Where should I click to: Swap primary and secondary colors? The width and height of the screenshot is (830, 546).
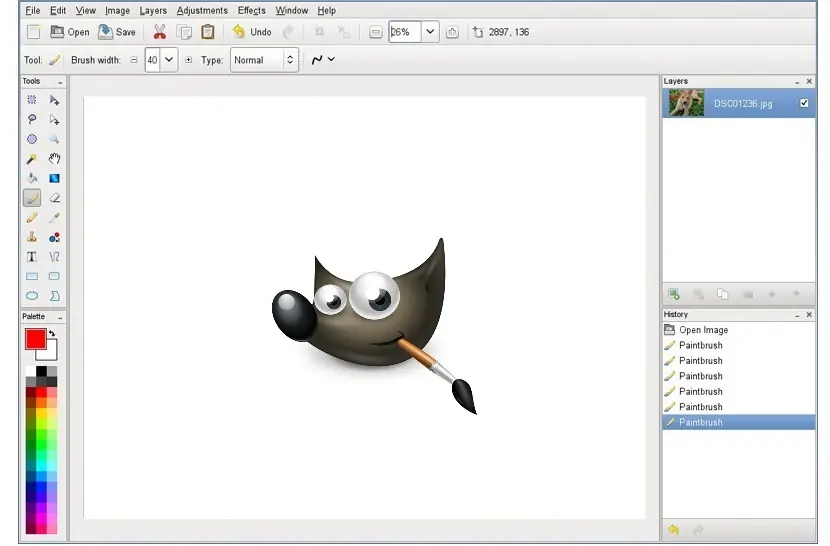pos(52,333)
